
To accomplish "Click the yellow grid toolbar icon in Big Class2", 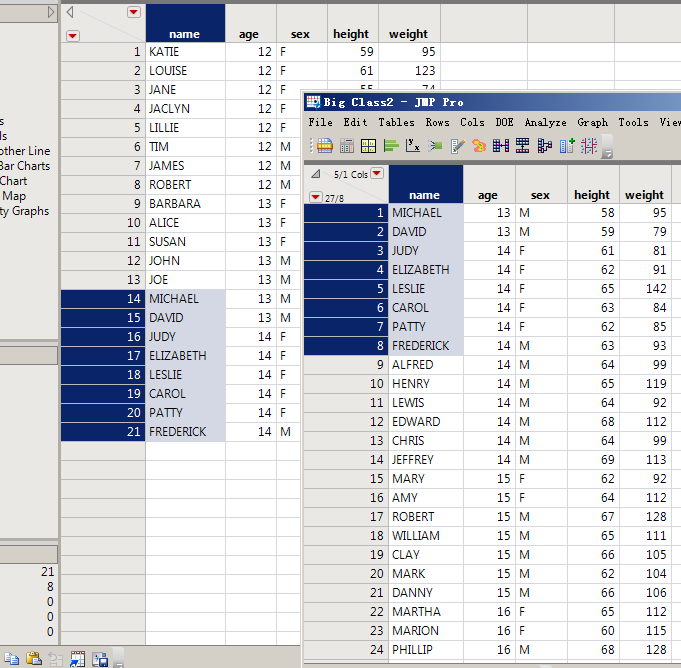I will [369, 146].
